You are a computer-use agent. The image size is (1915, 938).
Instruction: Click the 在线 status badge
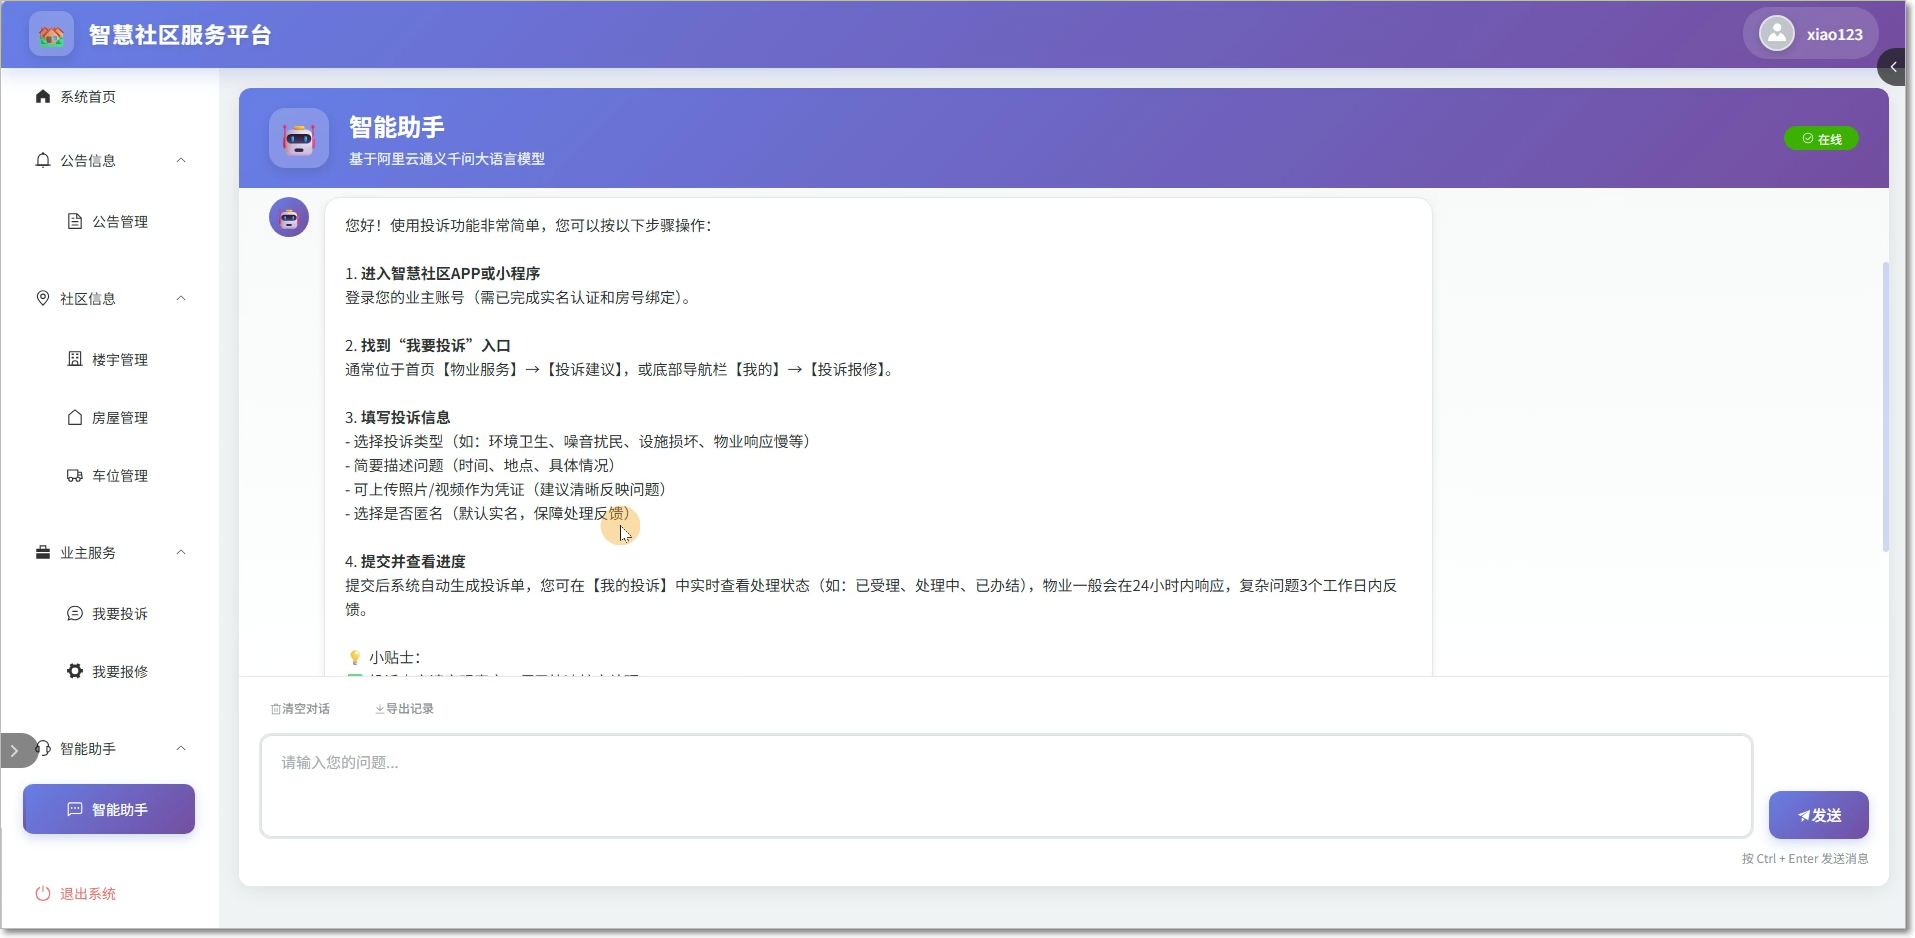point(1821,139)
